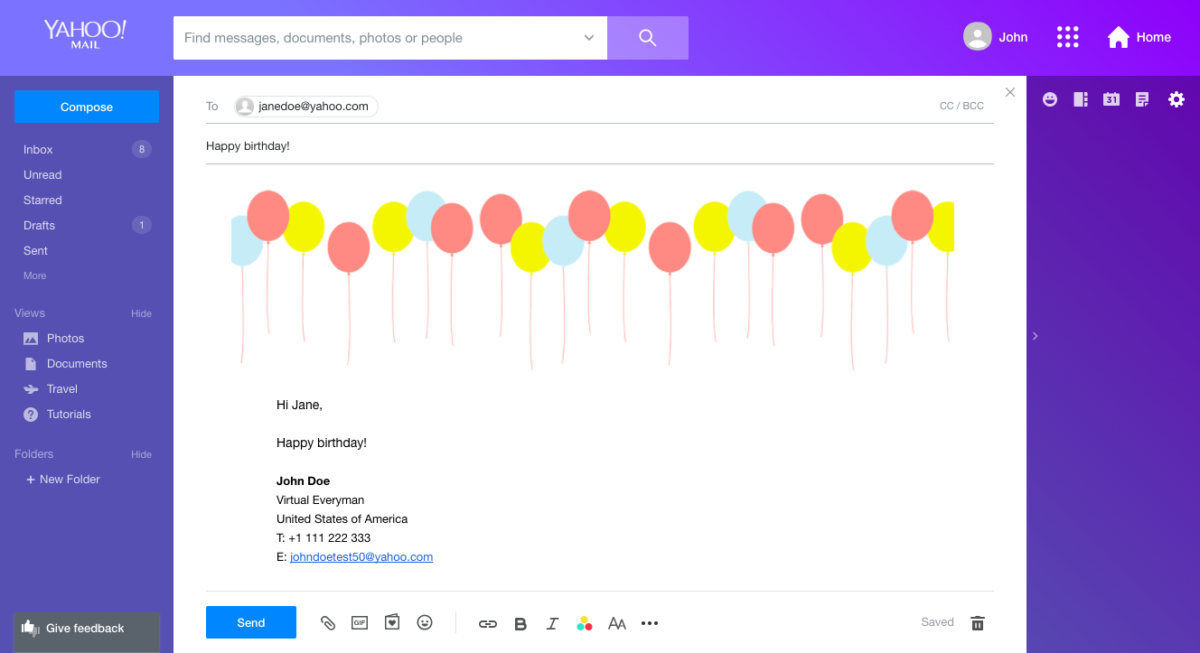This screenshot has height=653, width=1200.
Task: Insert a hyperlink with the link icon
Action: 487,623
